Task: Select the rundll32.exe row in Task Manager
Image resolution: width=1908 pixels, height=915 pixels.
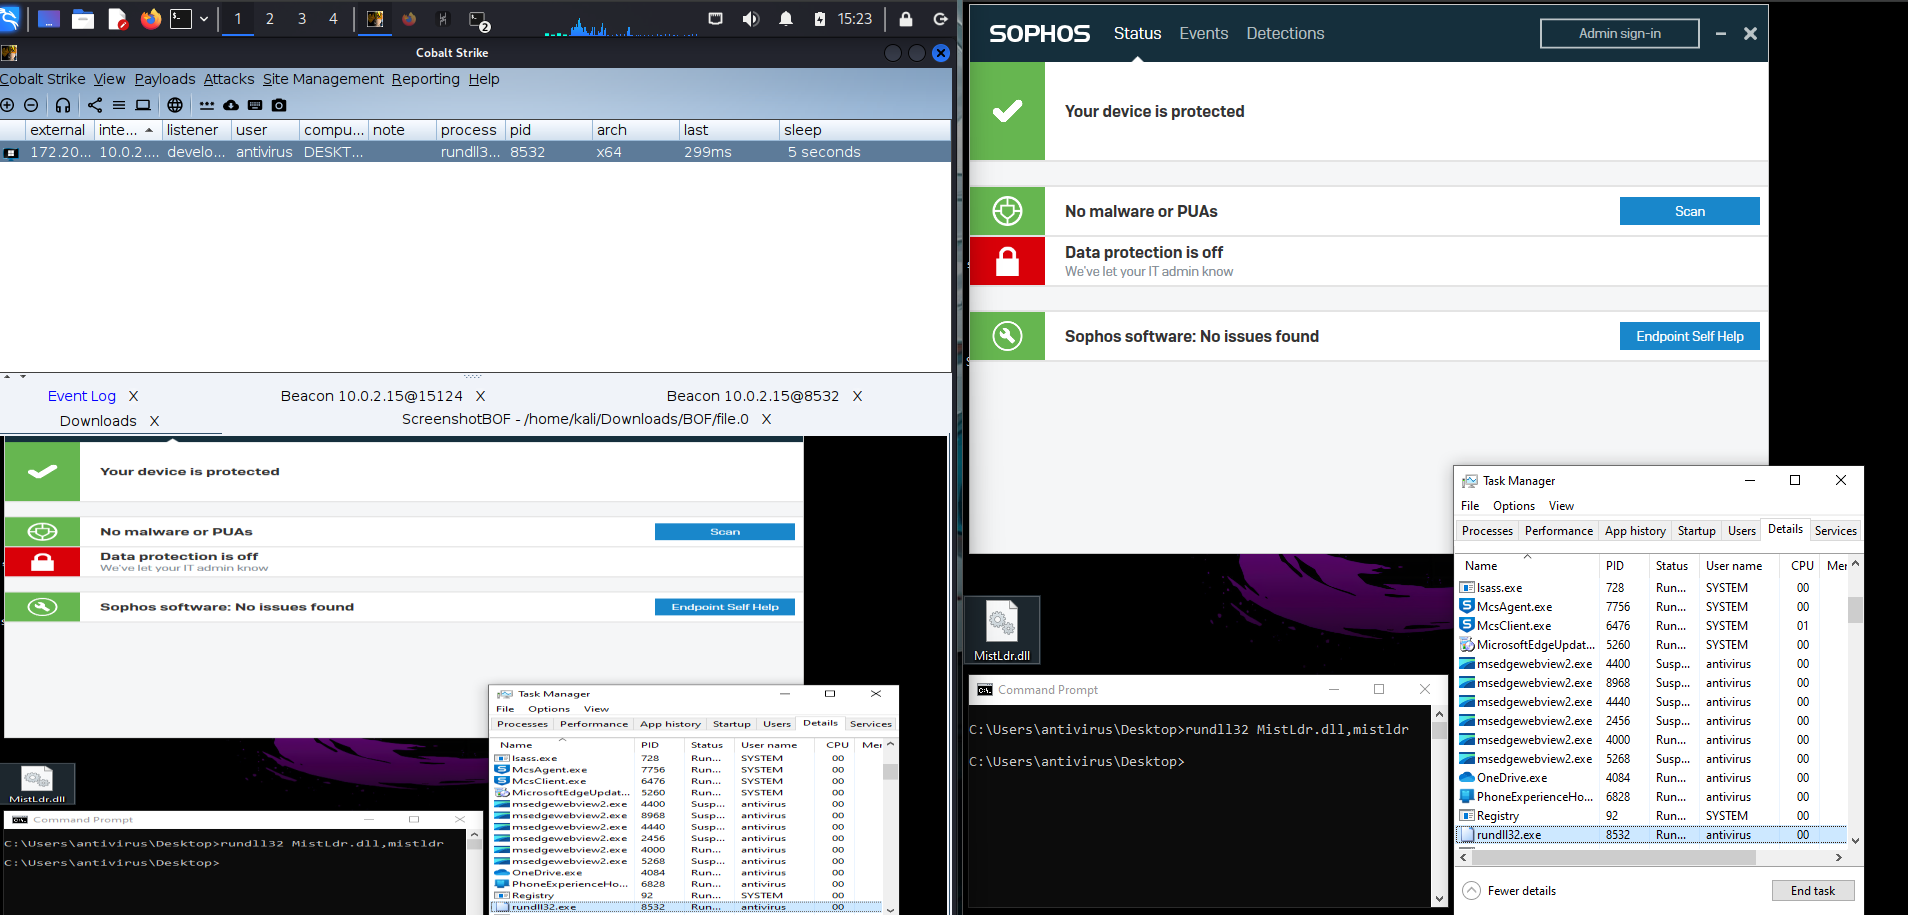Action: (x=1651, y=835)
